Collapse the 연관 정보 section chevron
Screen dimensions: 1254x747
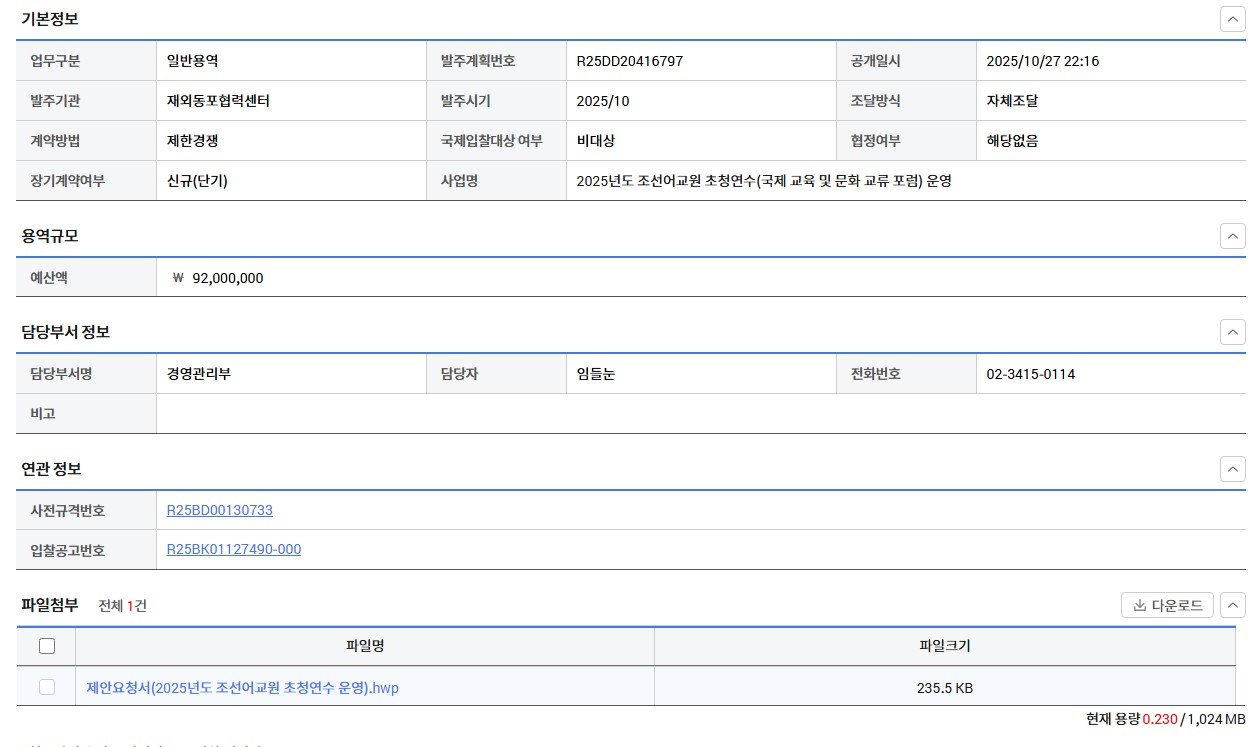[1232, 468]
